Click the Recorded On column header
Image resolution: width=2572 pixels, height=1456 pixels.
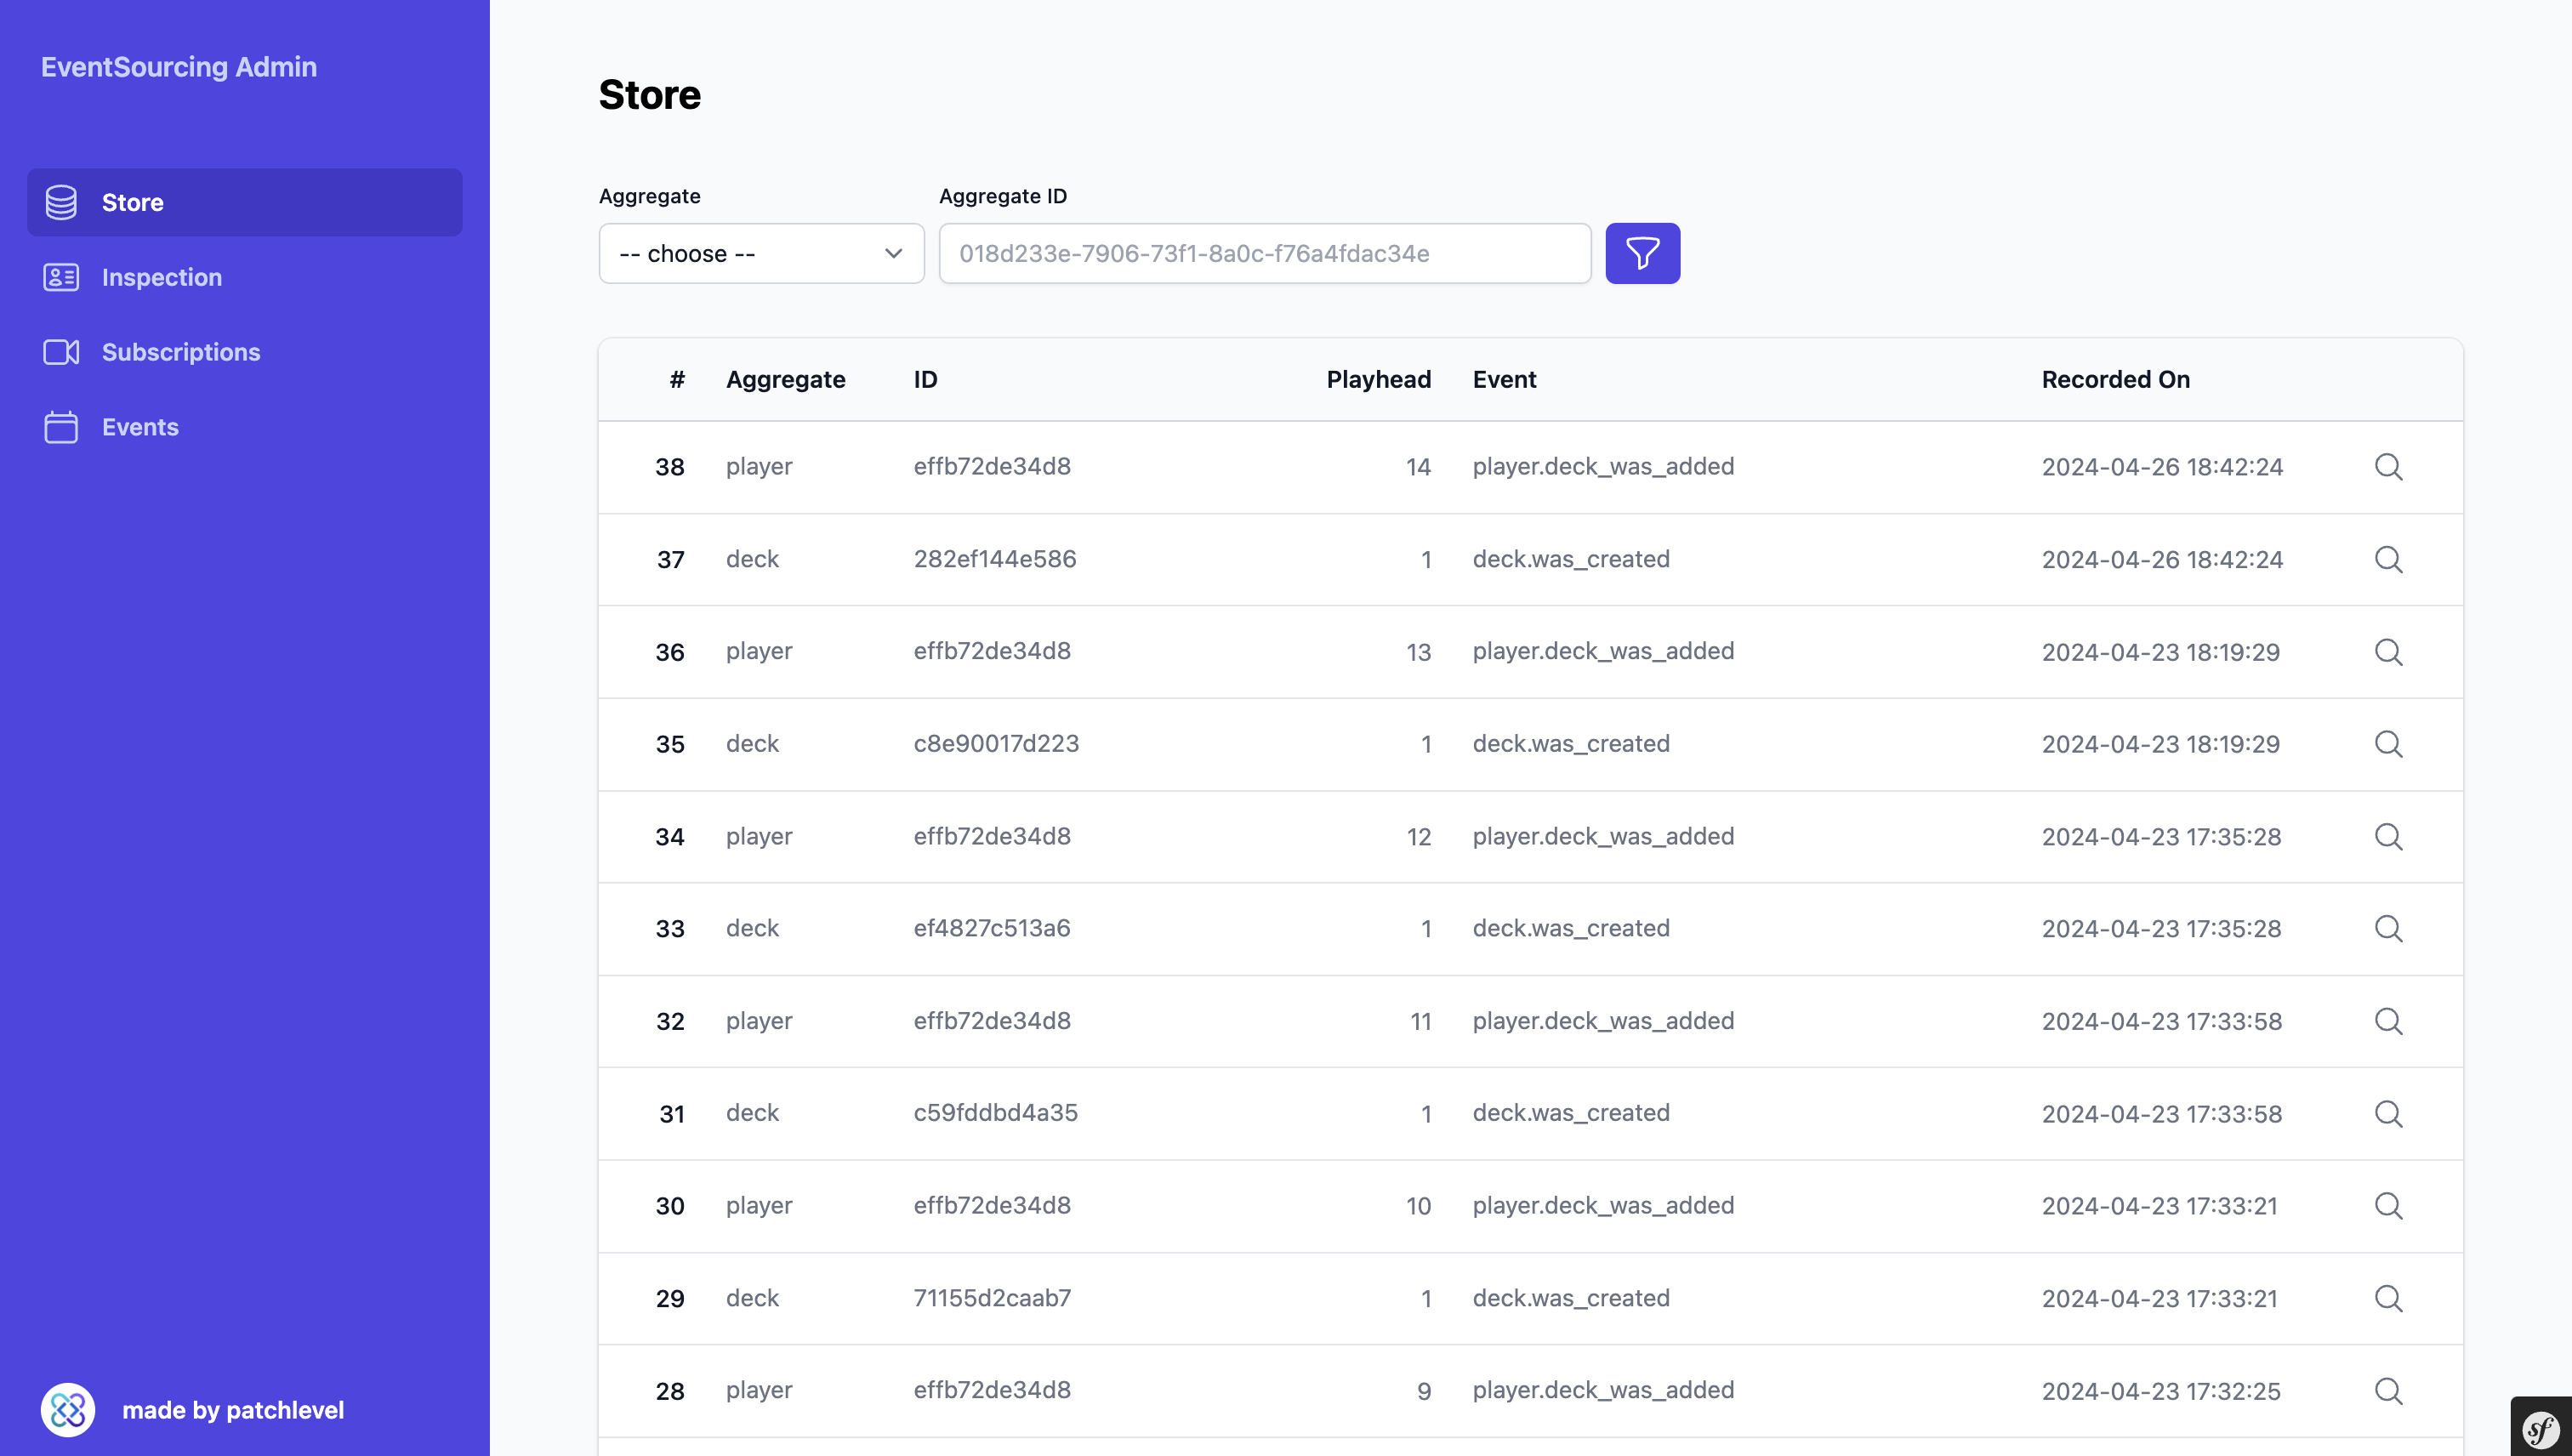pyautogui.click(x=2115, y=380)
